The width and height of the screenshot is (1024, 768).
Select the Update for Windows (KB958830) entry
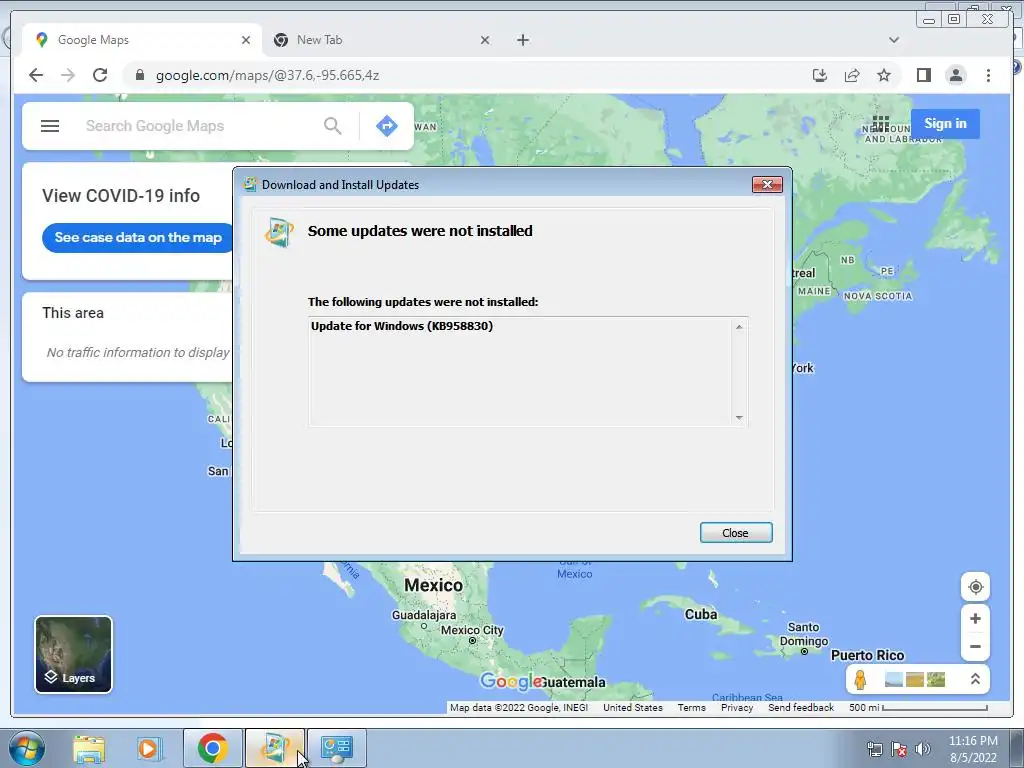402,326
